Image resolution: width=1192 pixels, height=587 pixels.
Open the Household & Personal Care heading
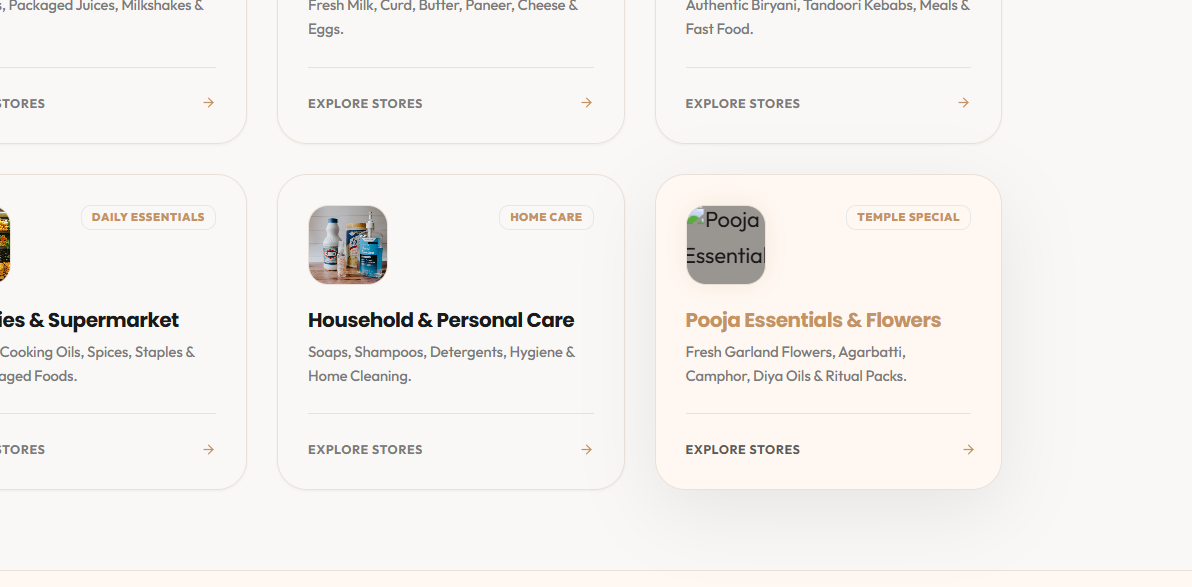coord(441,320)
